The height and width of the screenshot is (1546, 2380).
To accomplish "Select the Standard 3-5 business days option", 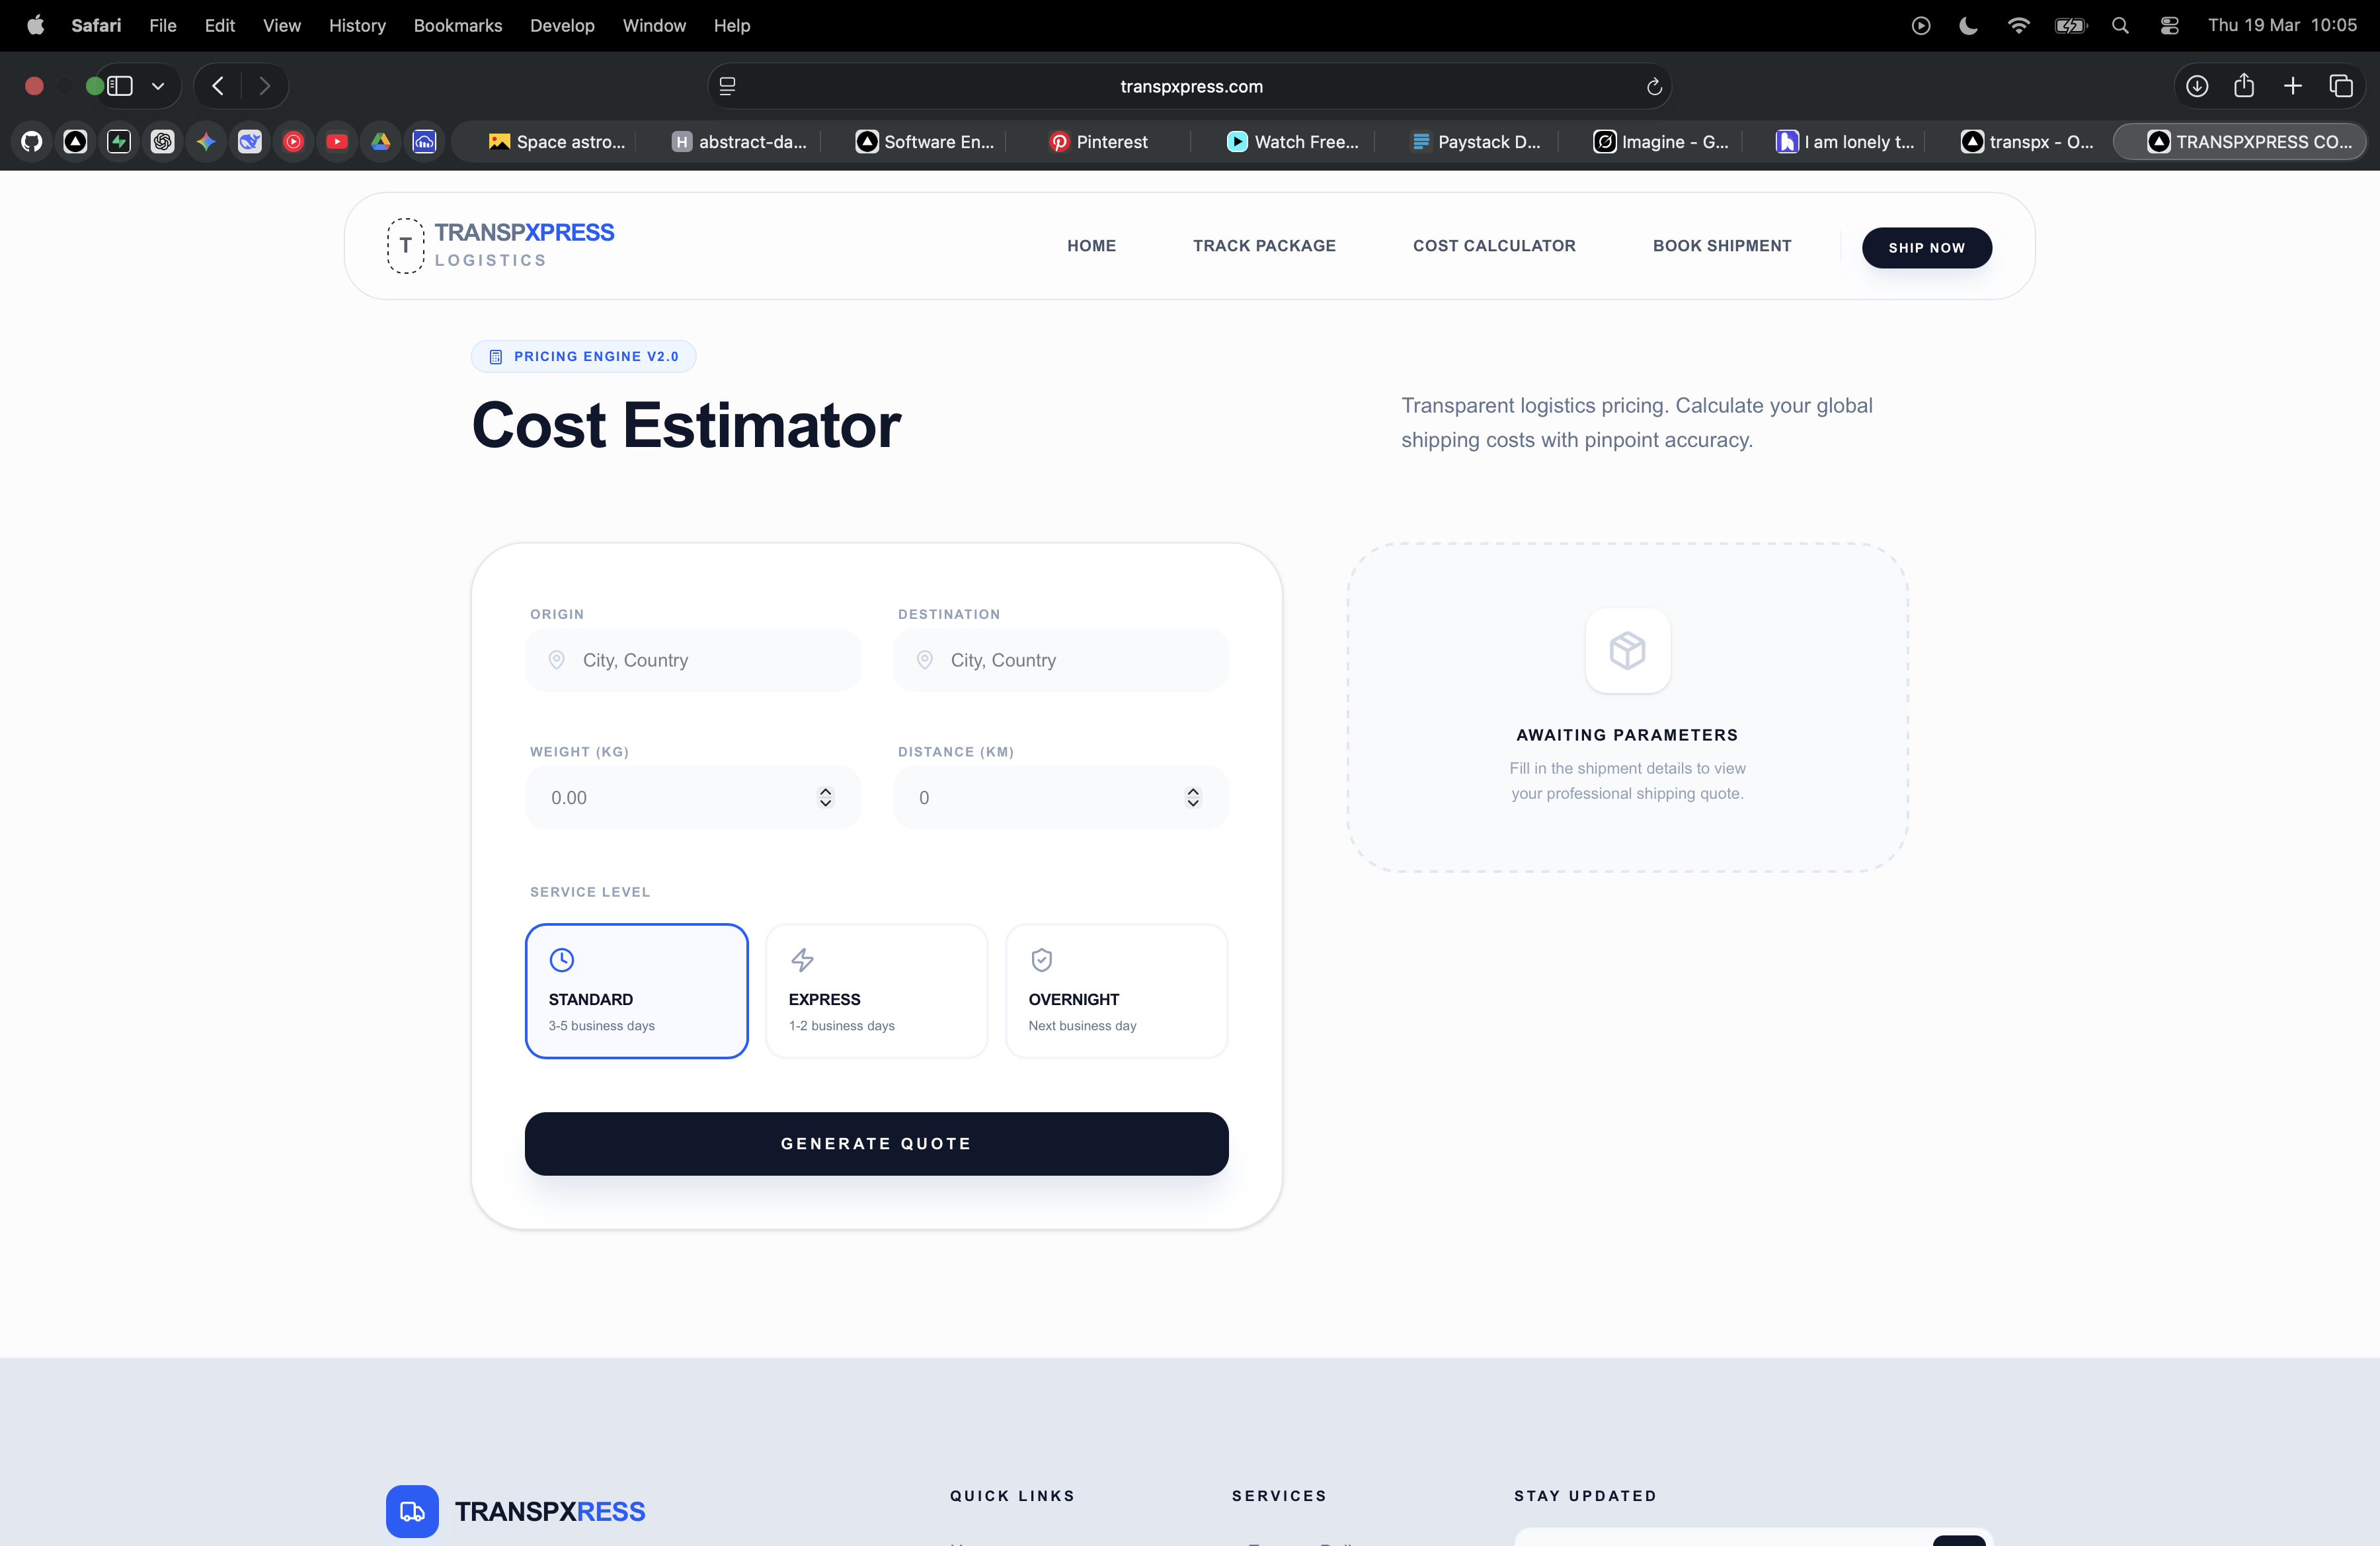I will coord(637,991).
